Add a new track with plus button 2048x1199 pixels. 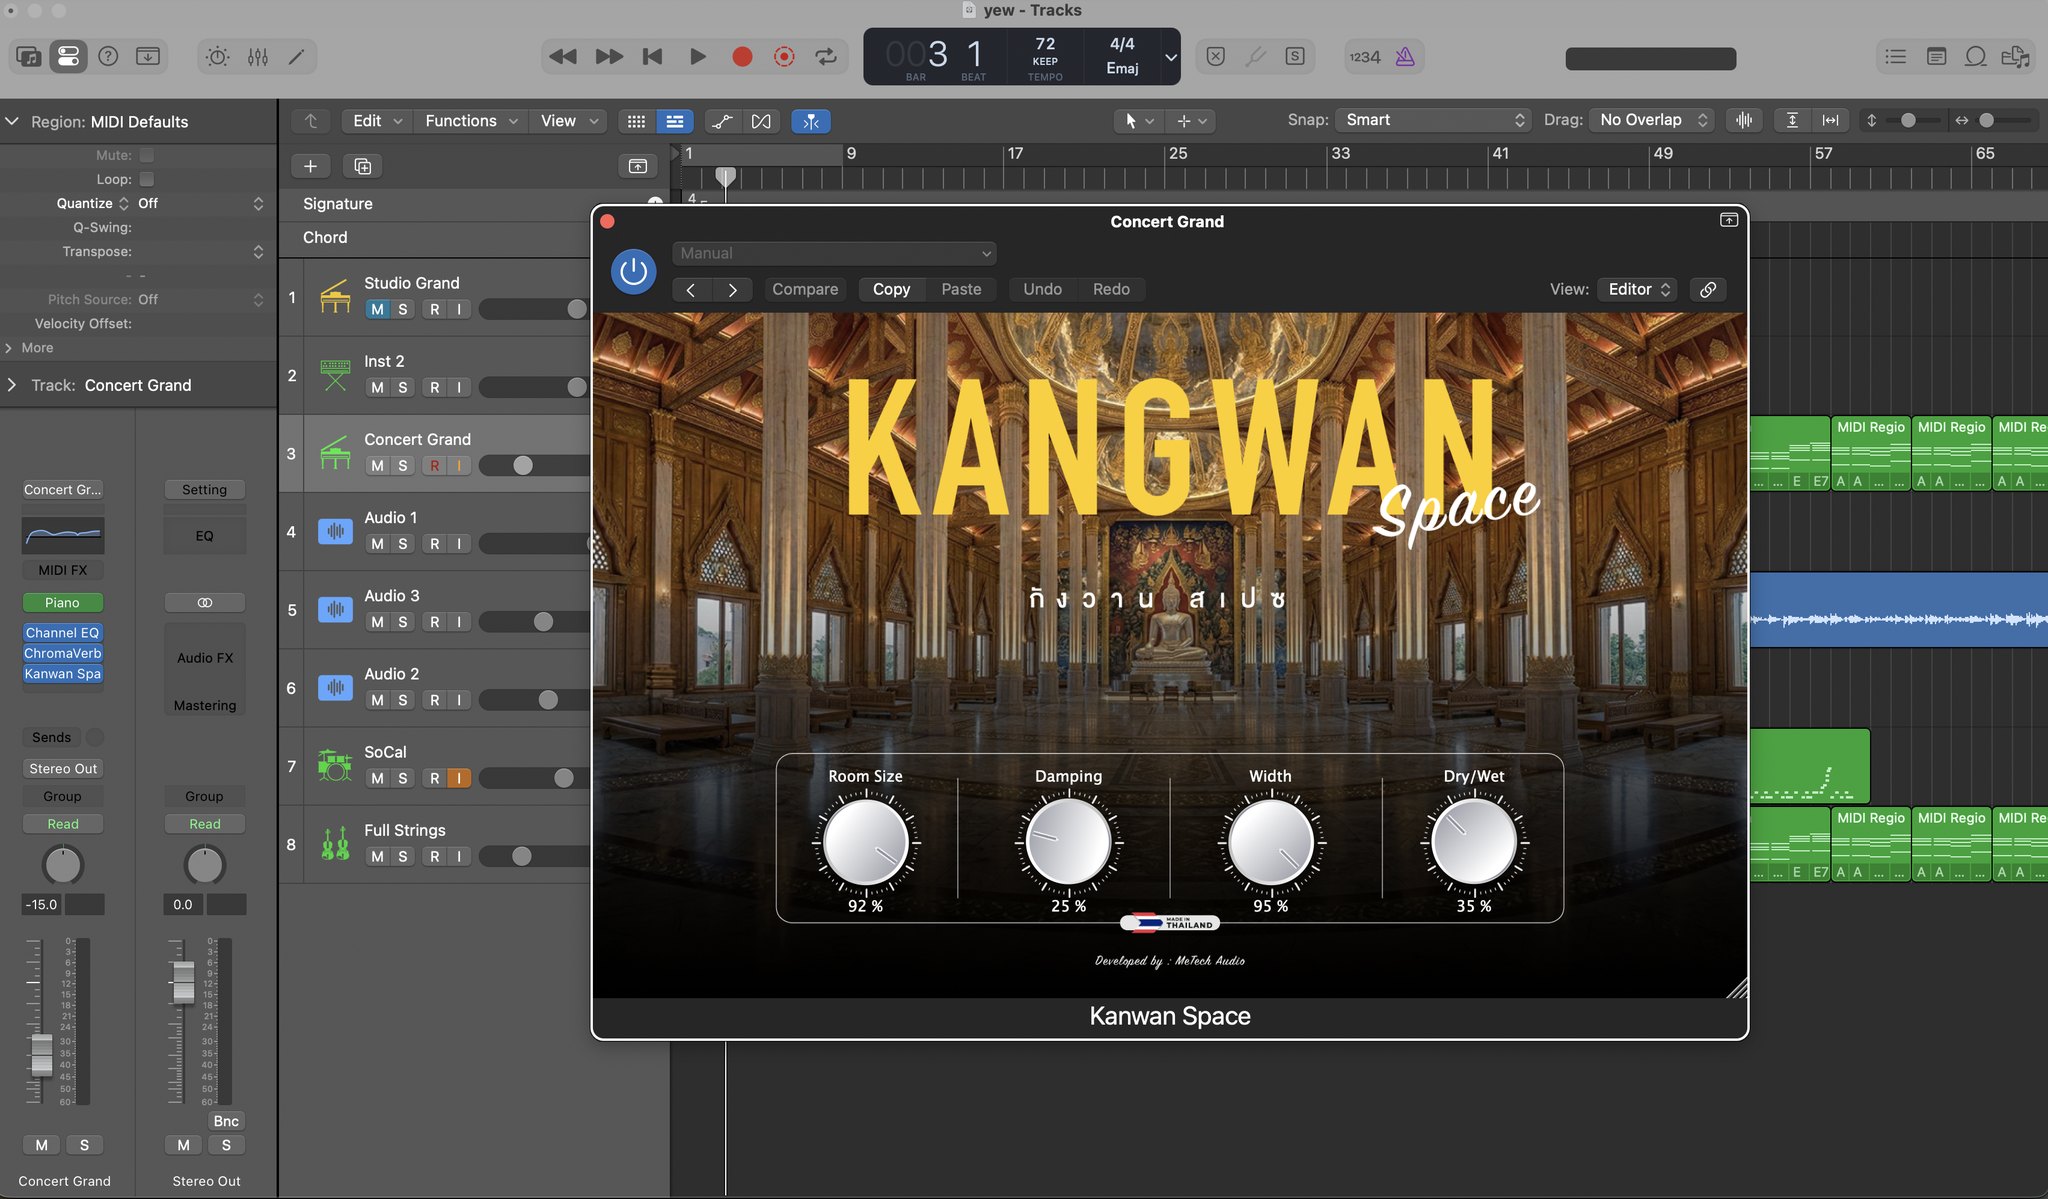pos(310,166)
